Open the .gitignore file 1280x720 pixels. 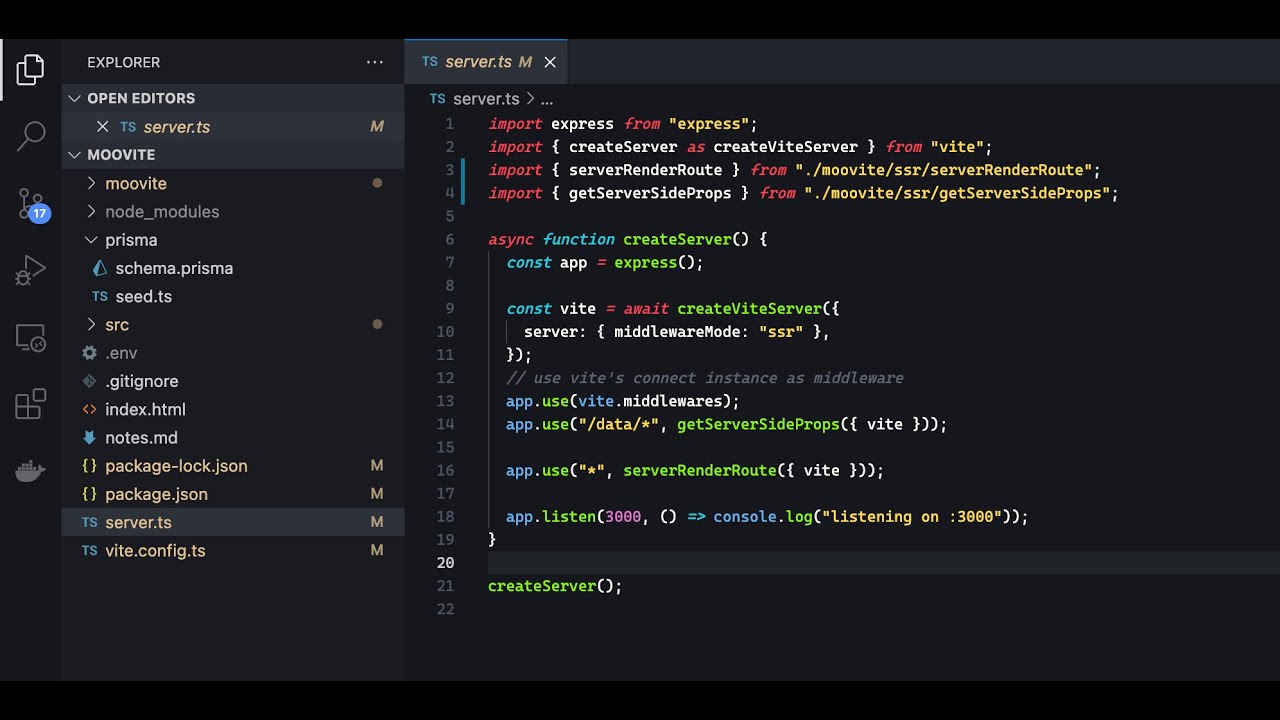pos(233,381)
